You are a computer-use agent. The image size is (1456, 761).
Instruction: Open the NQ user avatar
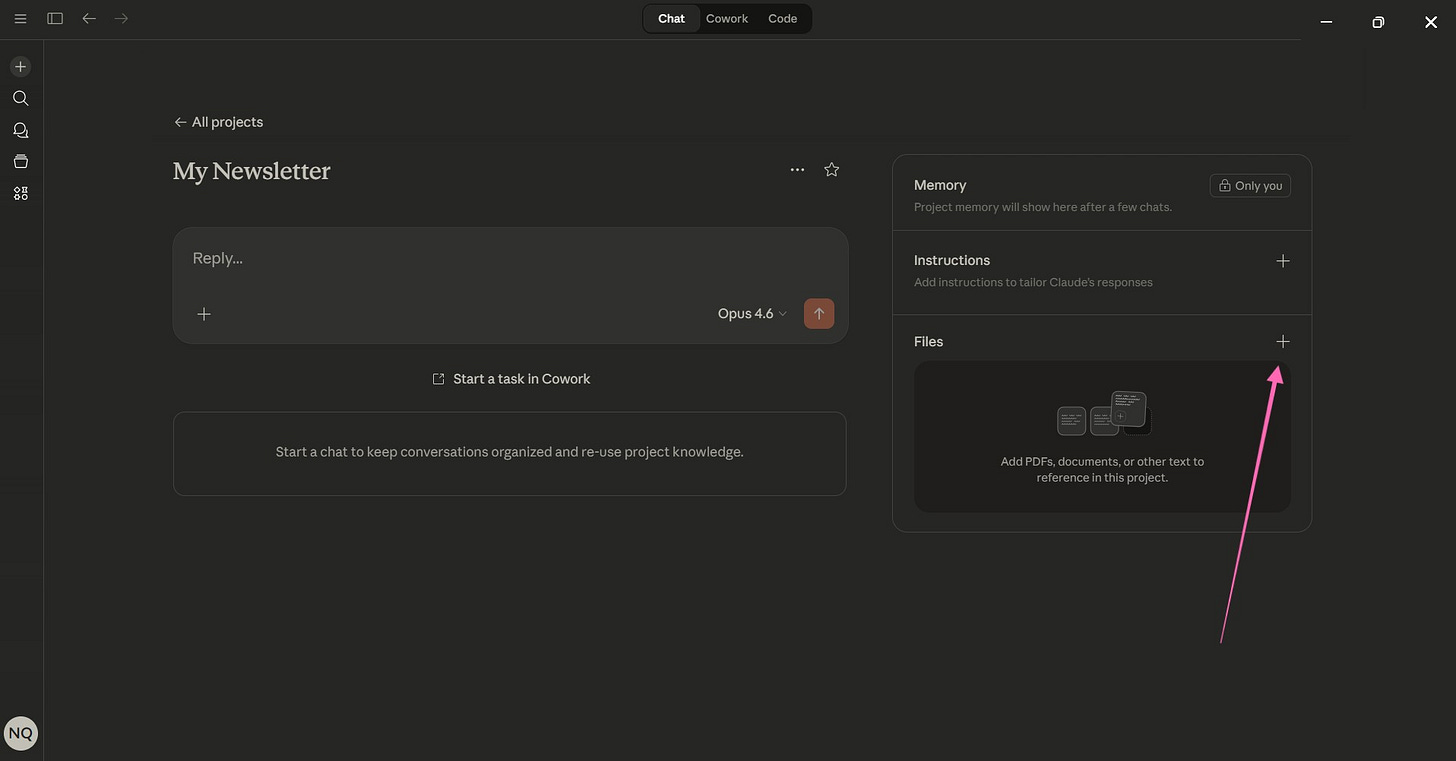pos(21,733)
